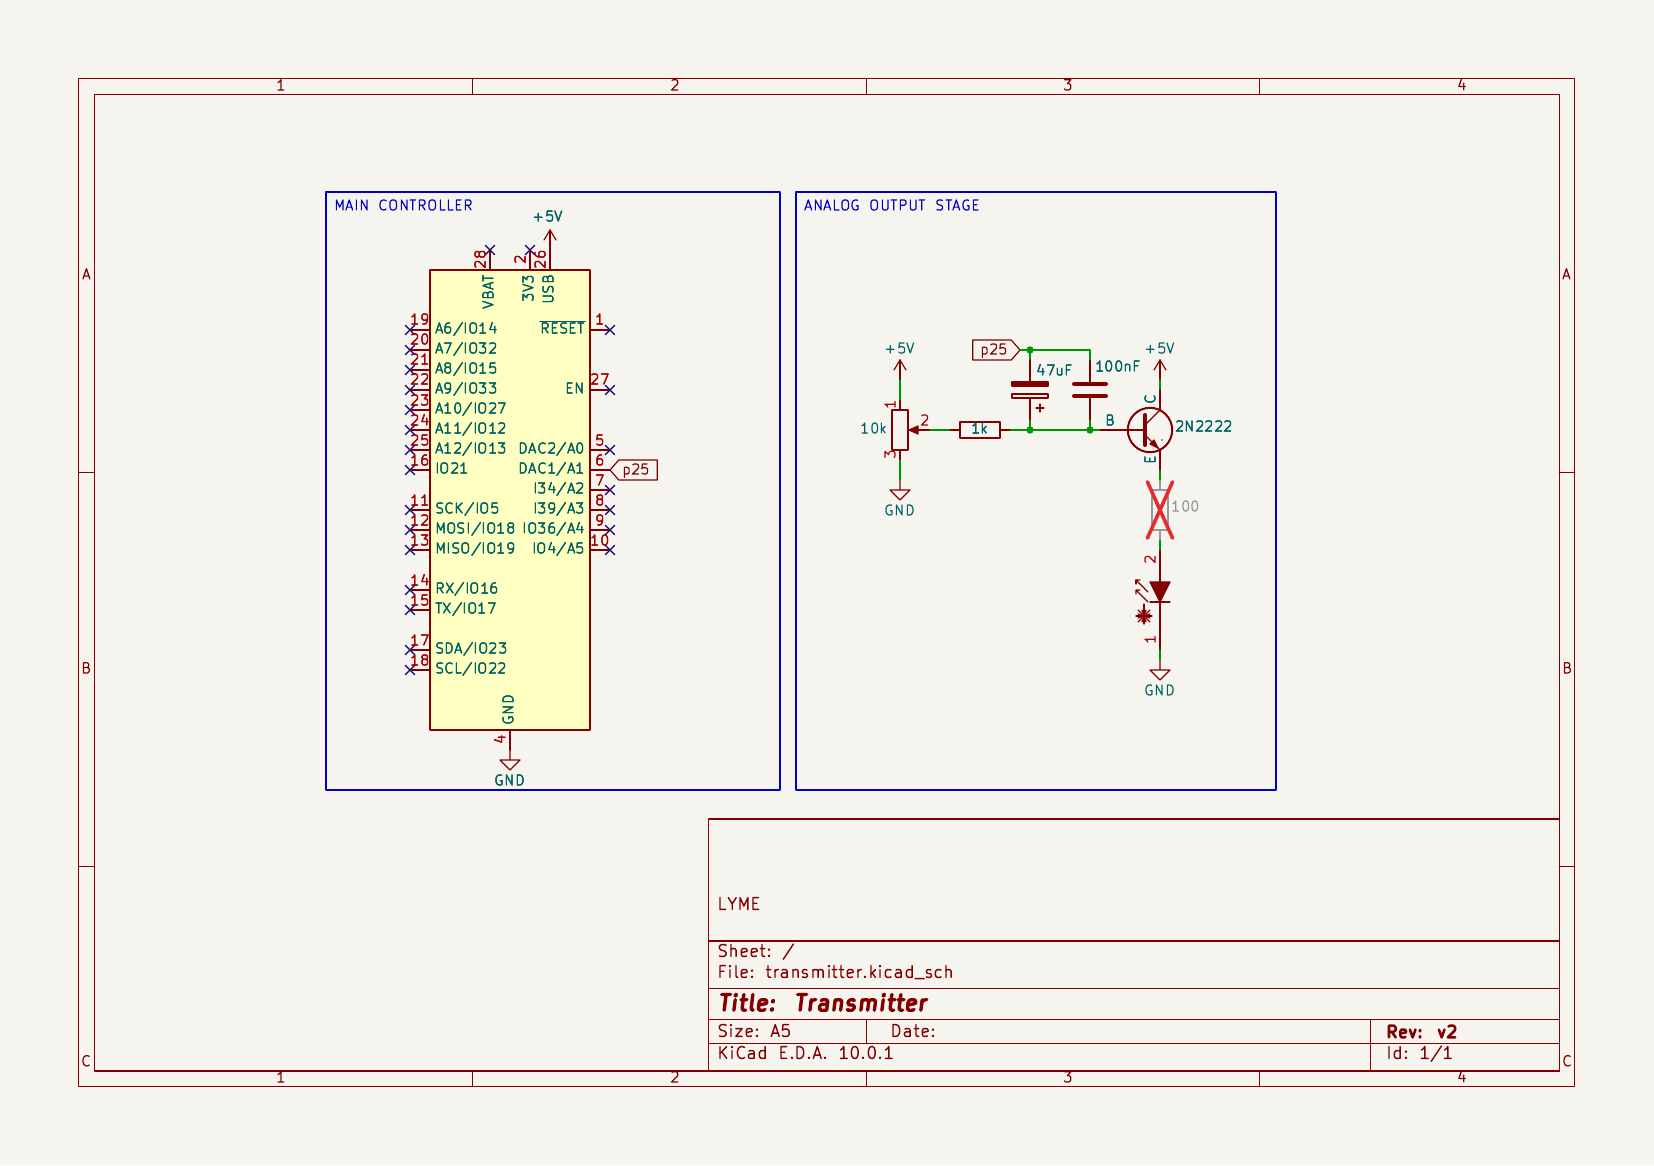
Task: Click the IO36/A4 pin name
Action: 553,529
